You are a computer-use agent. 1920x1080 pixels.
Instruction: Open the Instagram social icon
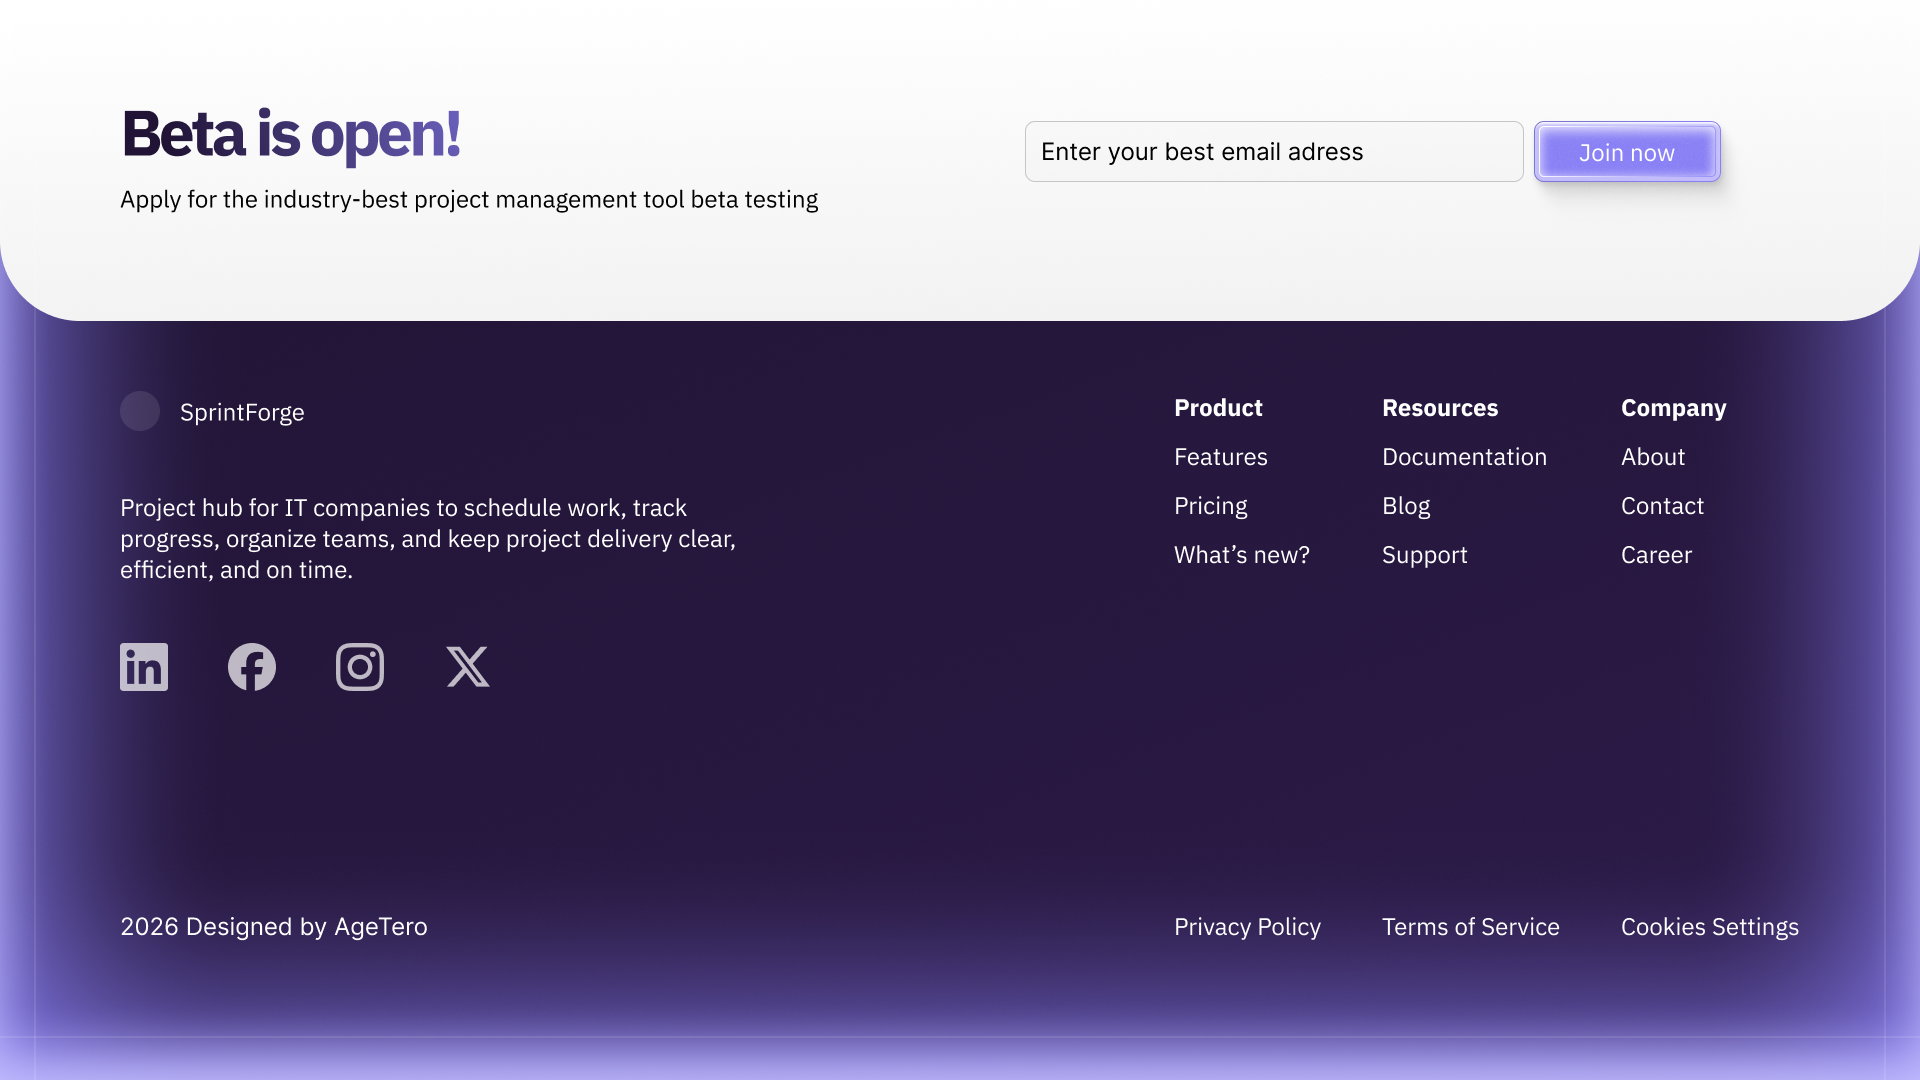click(360, 667)
